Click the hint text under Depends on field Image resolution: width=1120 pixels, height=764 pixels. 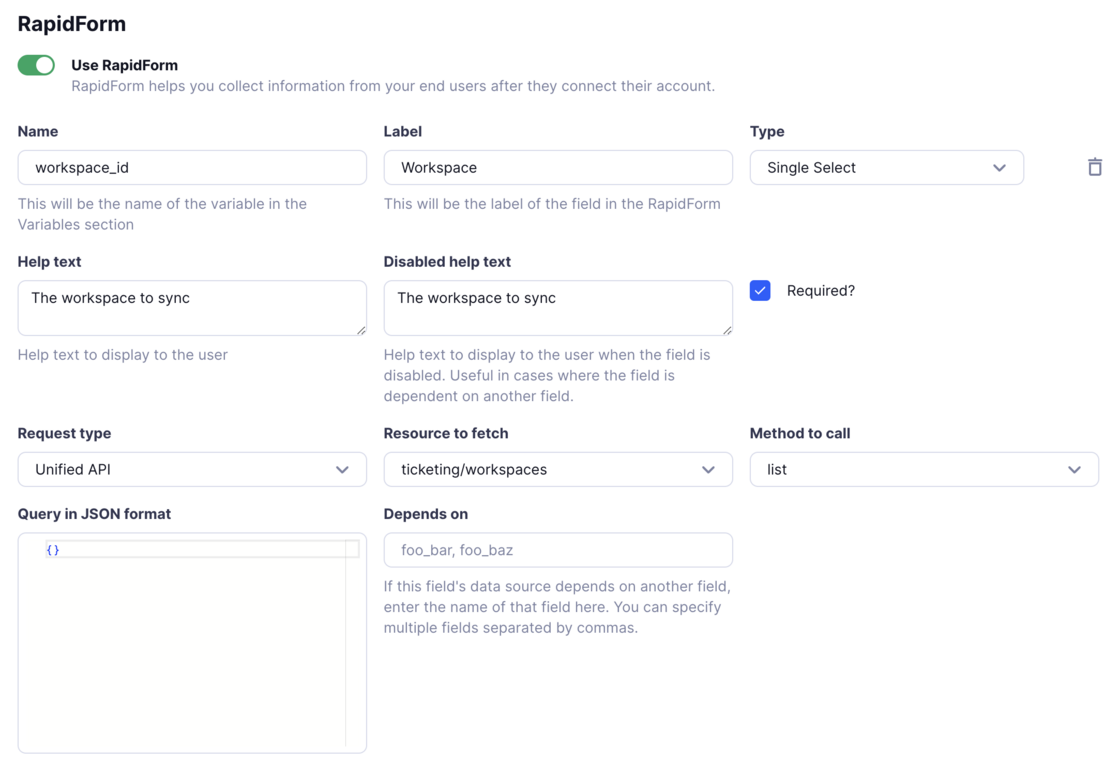point(557,607)
